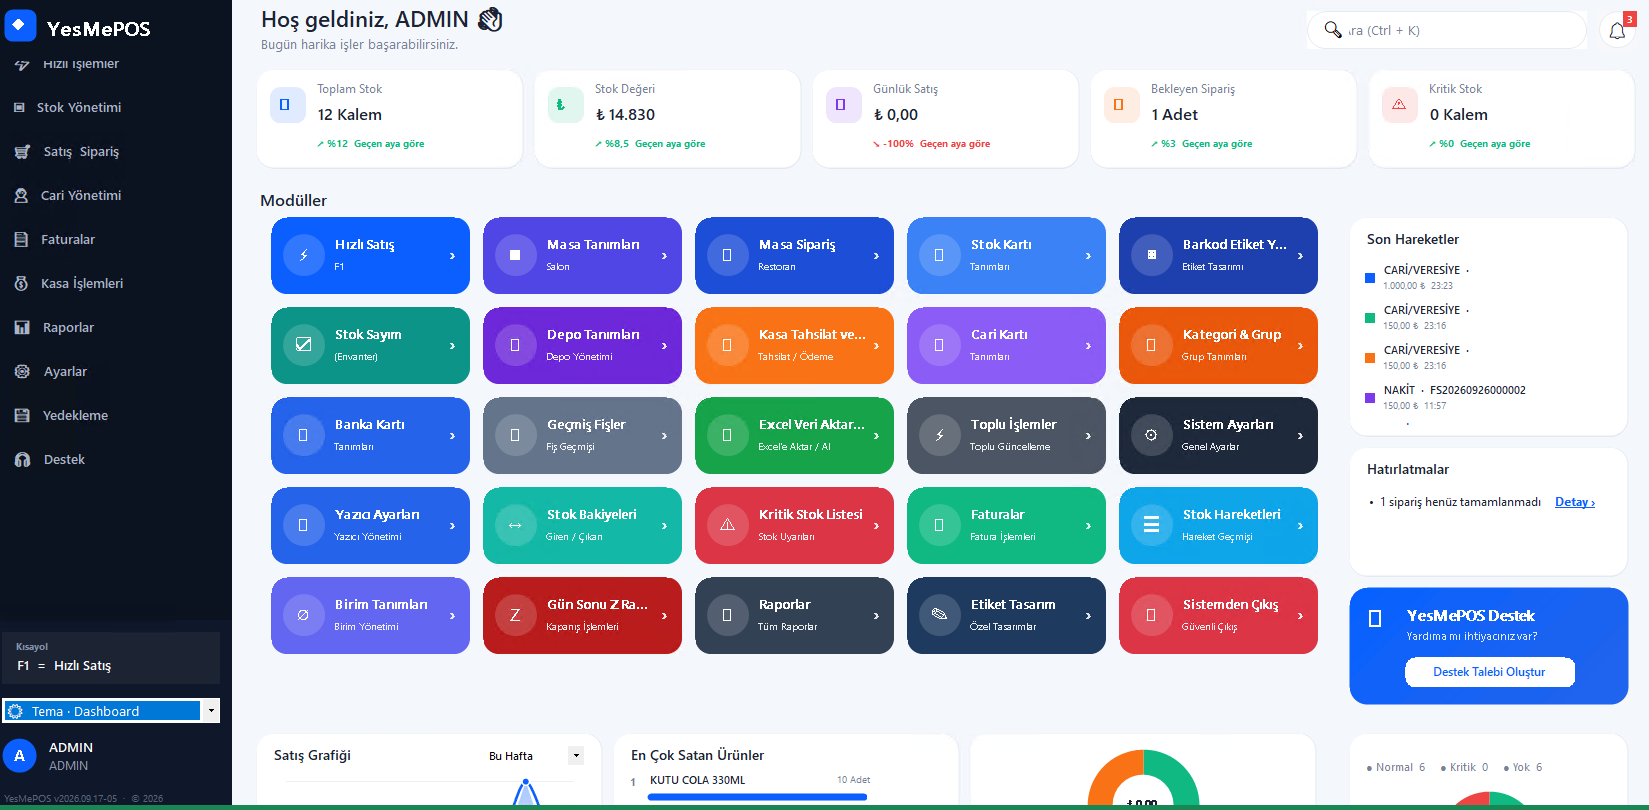Click the arrow on Stok Kartı card
1649x810 pixels.
(1088, 256)
